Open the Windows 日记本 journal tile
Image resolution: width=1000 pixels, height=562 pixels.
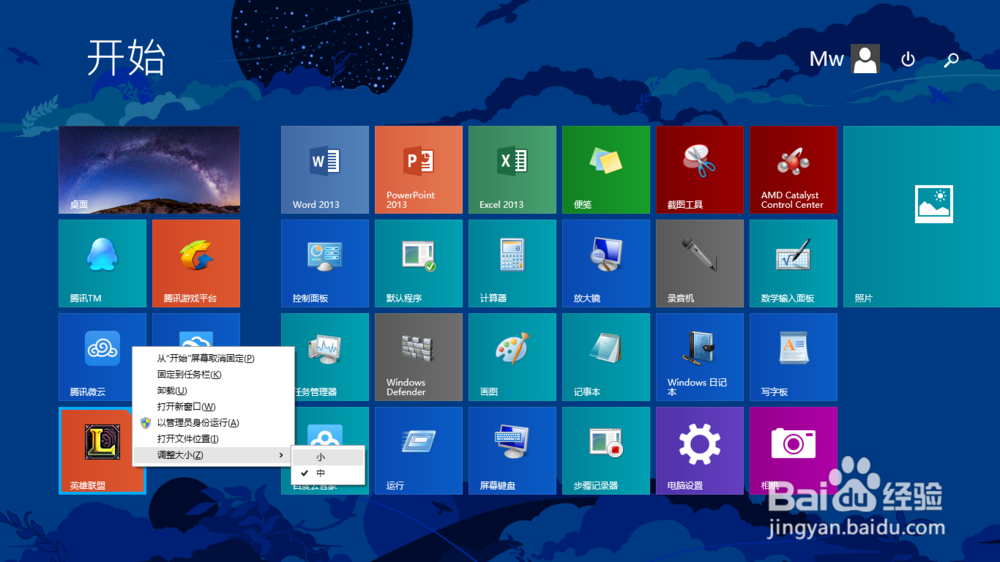coord(700,357)
